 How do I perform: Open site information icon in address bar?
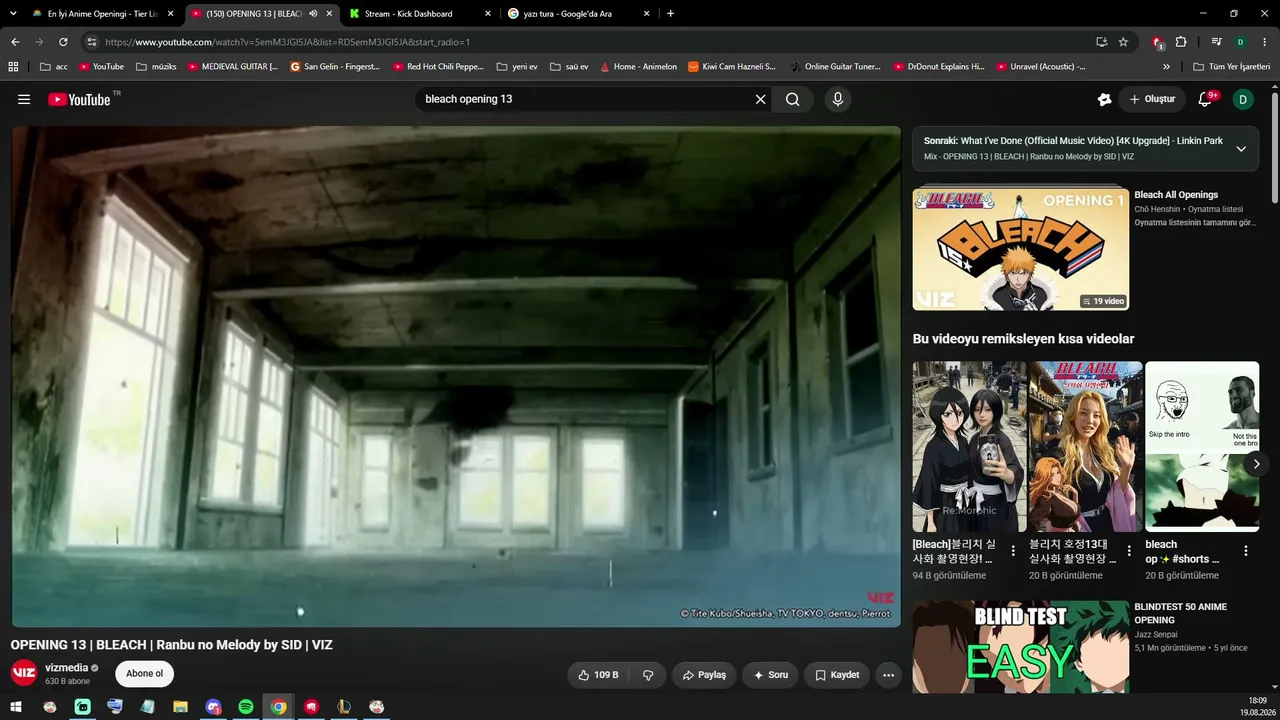click(x=91, y=42)
